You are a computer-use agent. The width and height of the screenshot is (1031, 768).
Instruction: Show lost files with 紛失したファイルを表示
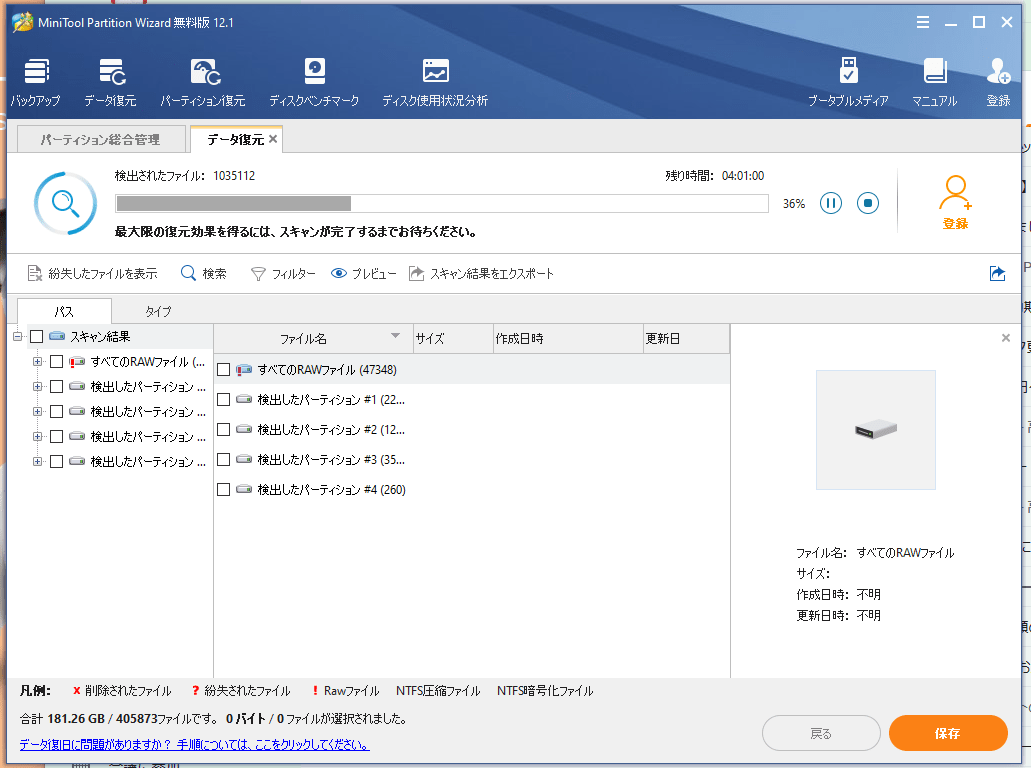(93, 274)
